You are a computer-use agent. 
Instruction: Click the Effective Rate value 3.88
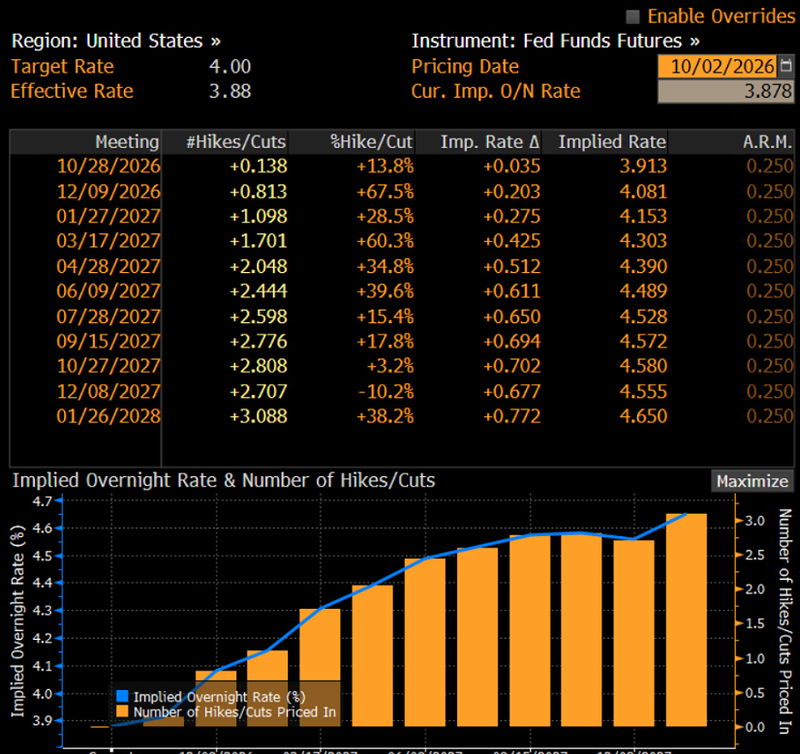click(x=230, y=91)
